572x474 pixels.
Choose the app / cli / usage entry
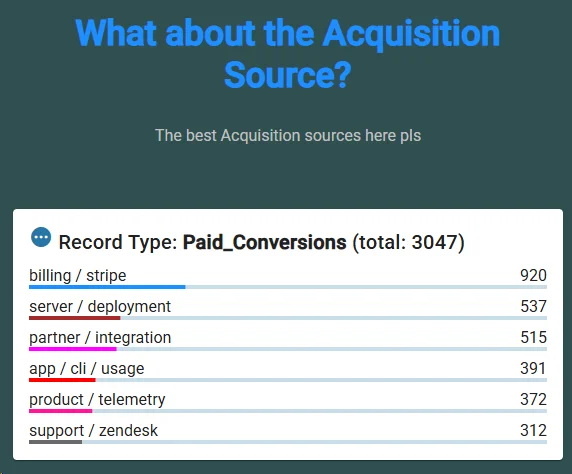tap(87, 369)
